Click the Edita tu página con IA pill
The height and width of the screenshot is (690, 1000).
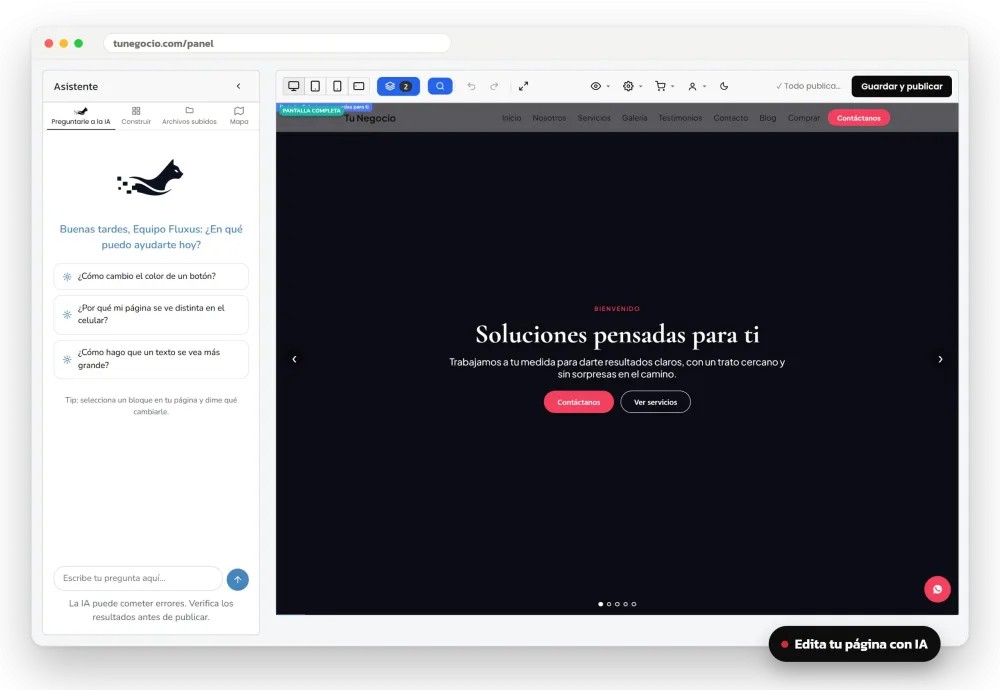(x=854, y=644)
